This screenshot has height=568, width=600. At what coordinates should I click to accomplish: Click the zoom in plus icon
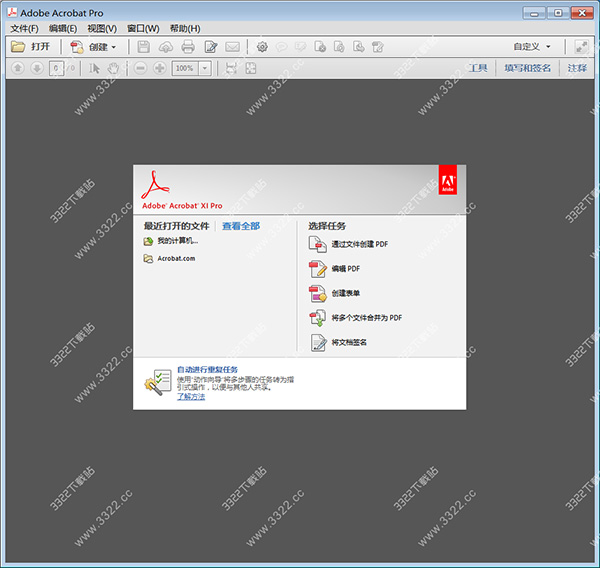[x=160, y=68]
